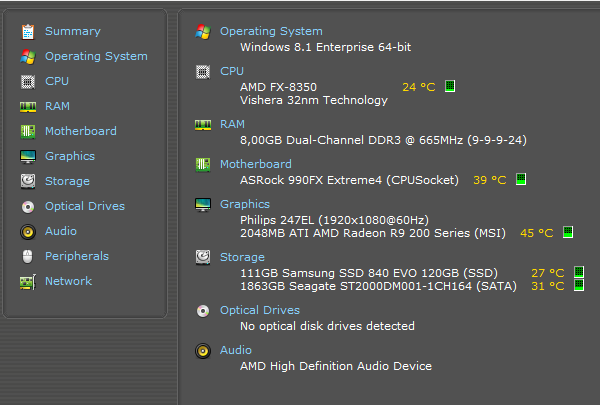Click the Audio speaker icon in sidebar
Screen dimensions: 600x405
point(27,231)
